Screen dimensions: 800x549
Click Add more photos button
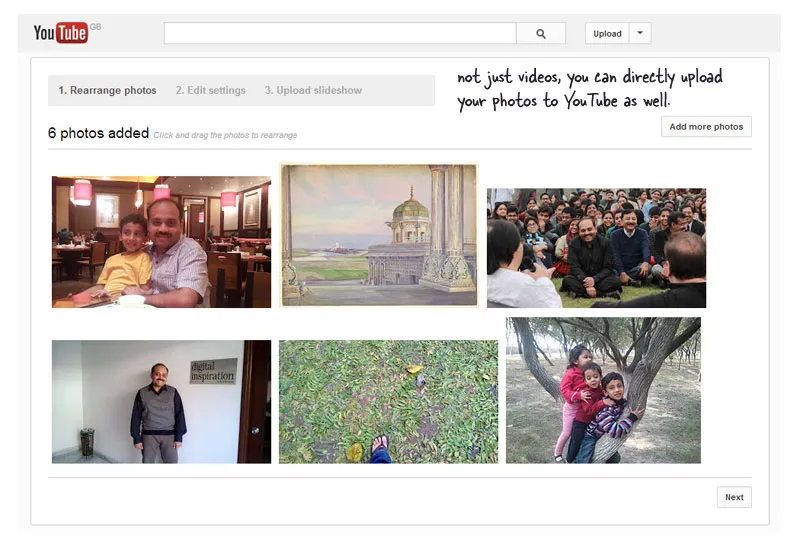pyautogui.click(x=706, y=127)
